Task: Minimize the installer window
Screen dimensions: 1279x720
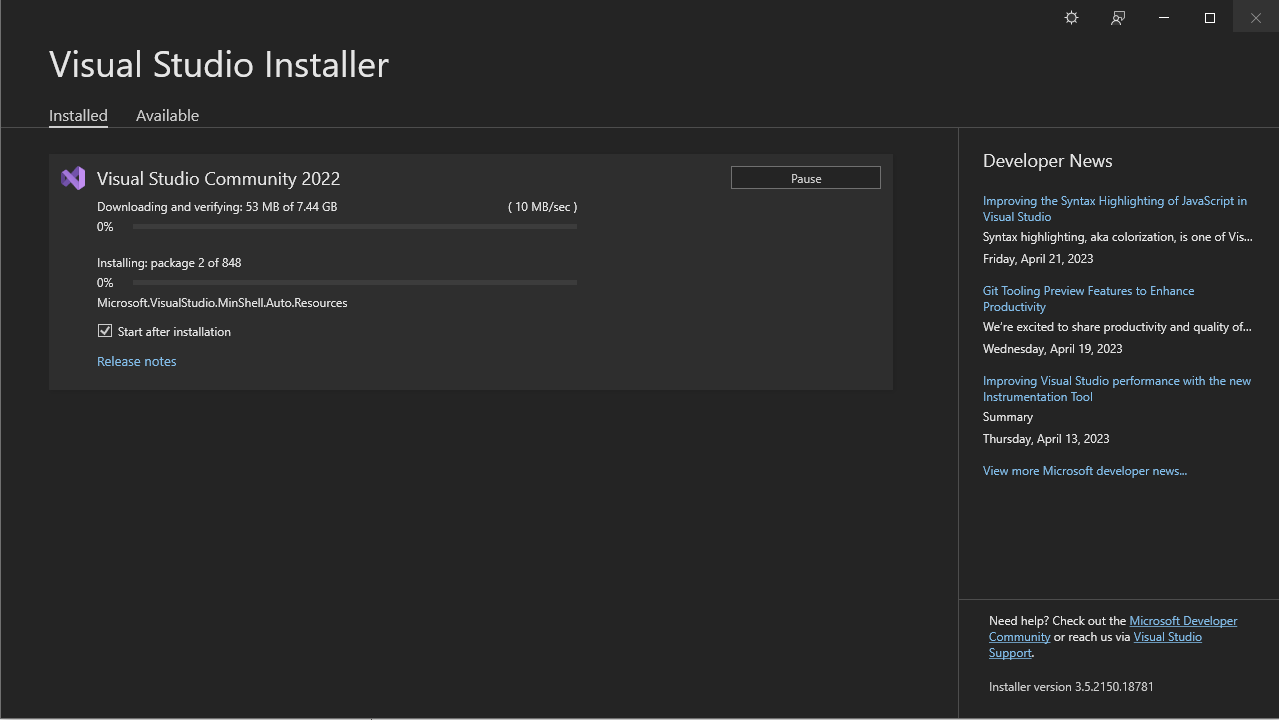Action: point(1164,18)
